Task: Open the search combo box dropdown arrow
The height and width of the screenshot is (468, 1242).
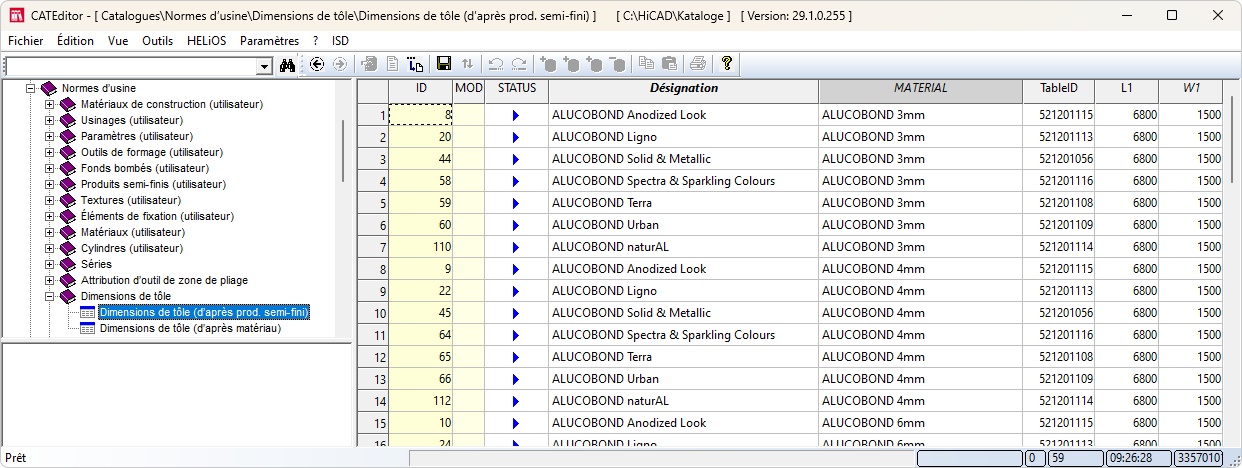Action: pos(265,66)
